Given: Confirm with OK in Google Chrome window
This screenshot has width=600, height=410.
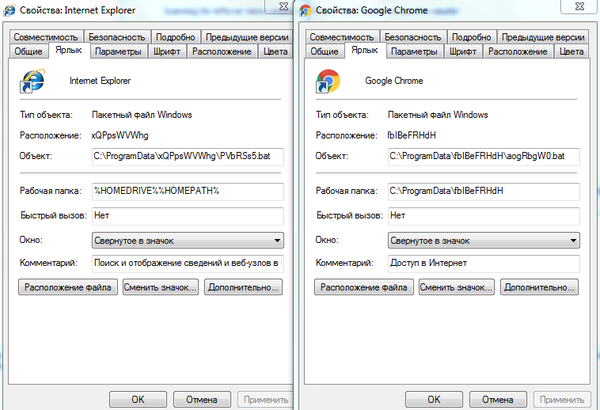Looking at the screenshot, I should point(434,400).
